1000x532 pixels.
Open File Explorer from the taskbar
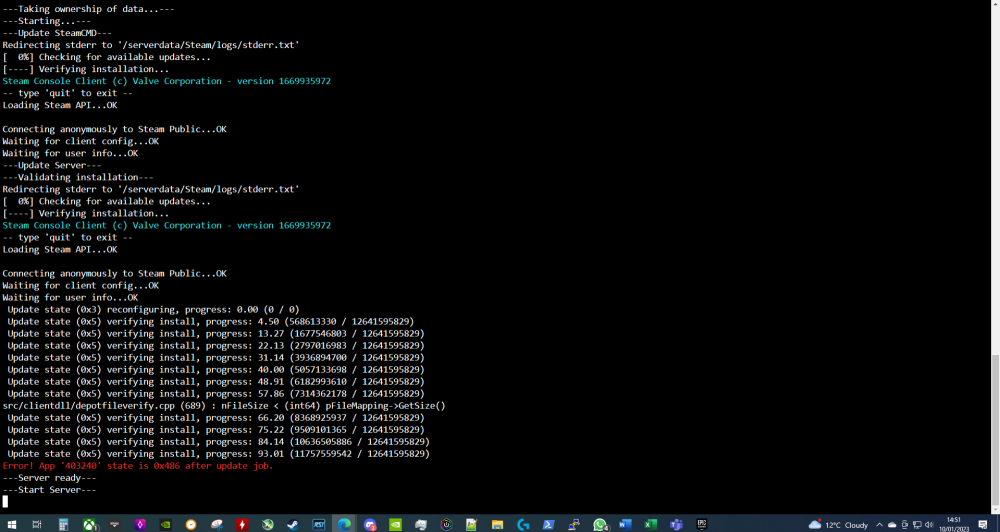(497, 524)
